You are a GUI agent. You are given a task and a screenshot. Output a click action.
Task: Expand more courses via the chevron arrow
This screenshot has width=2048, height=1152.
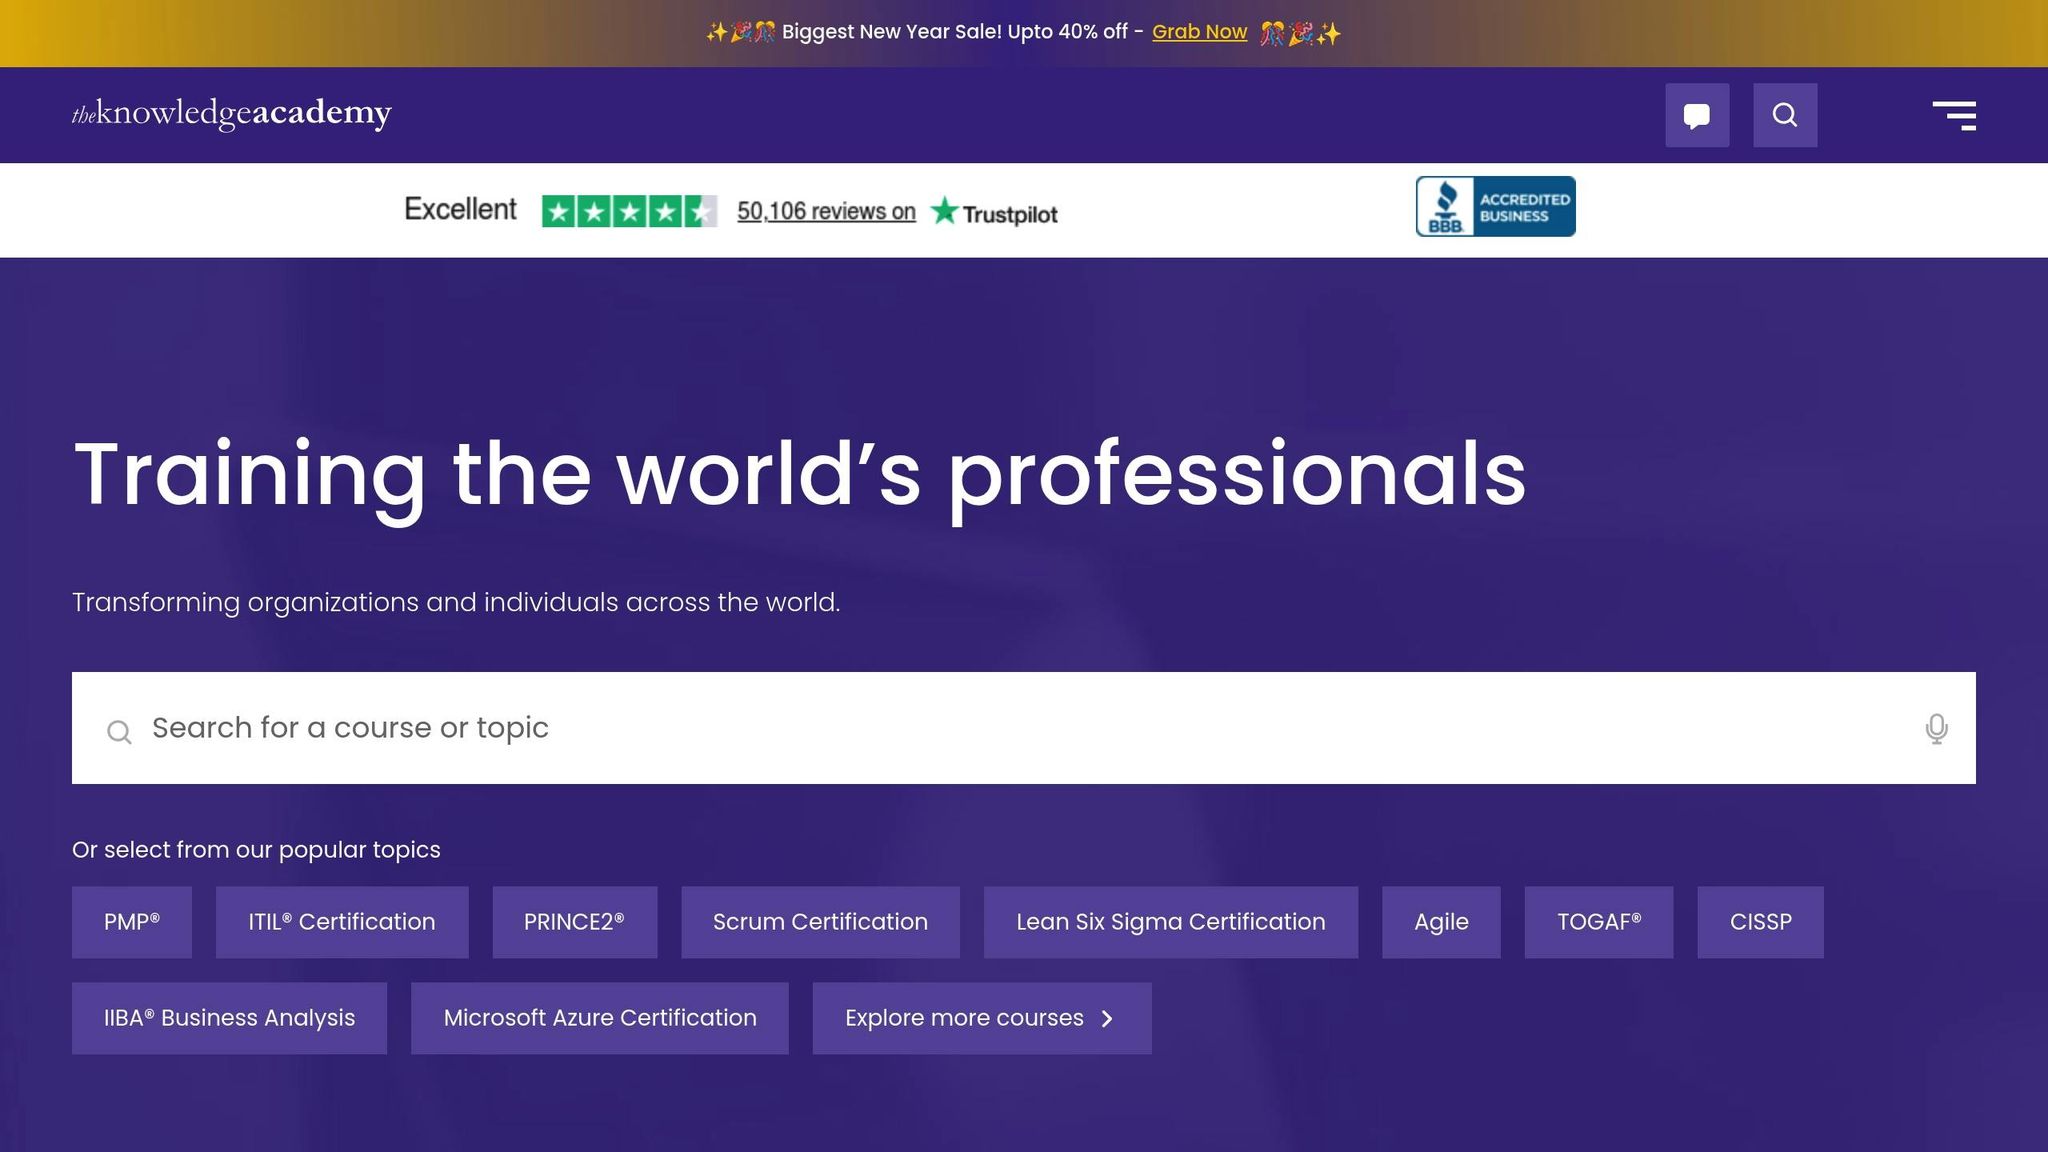point(1106,1018)
